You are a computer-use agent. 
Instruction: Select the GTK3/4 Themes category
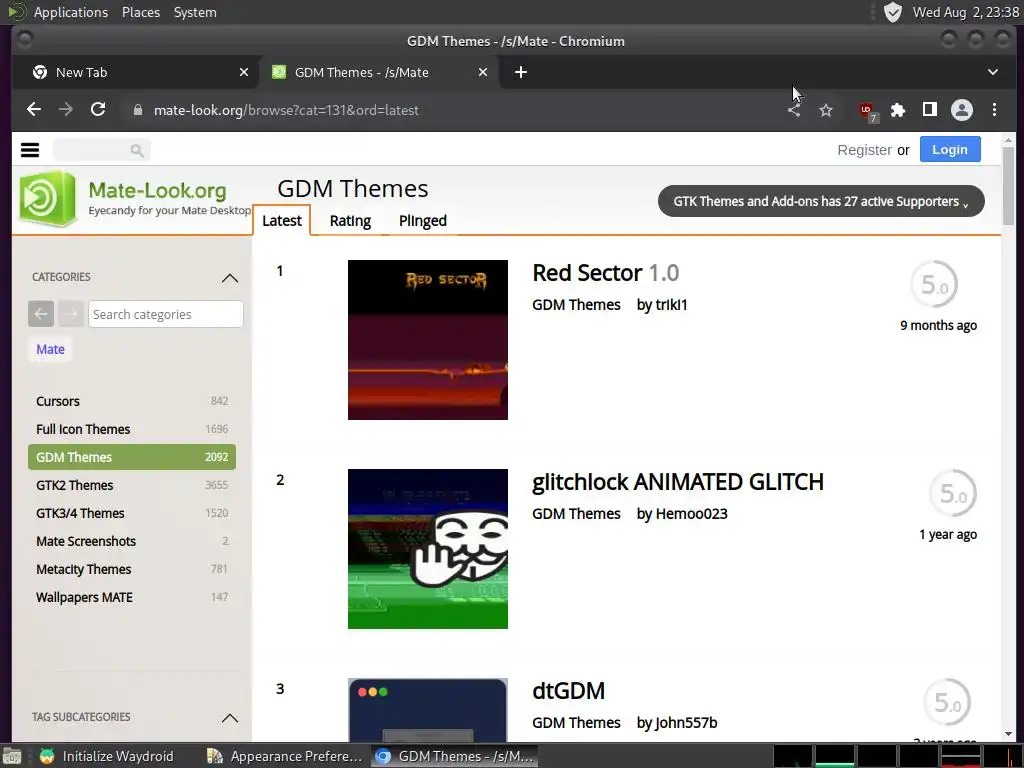131,513
